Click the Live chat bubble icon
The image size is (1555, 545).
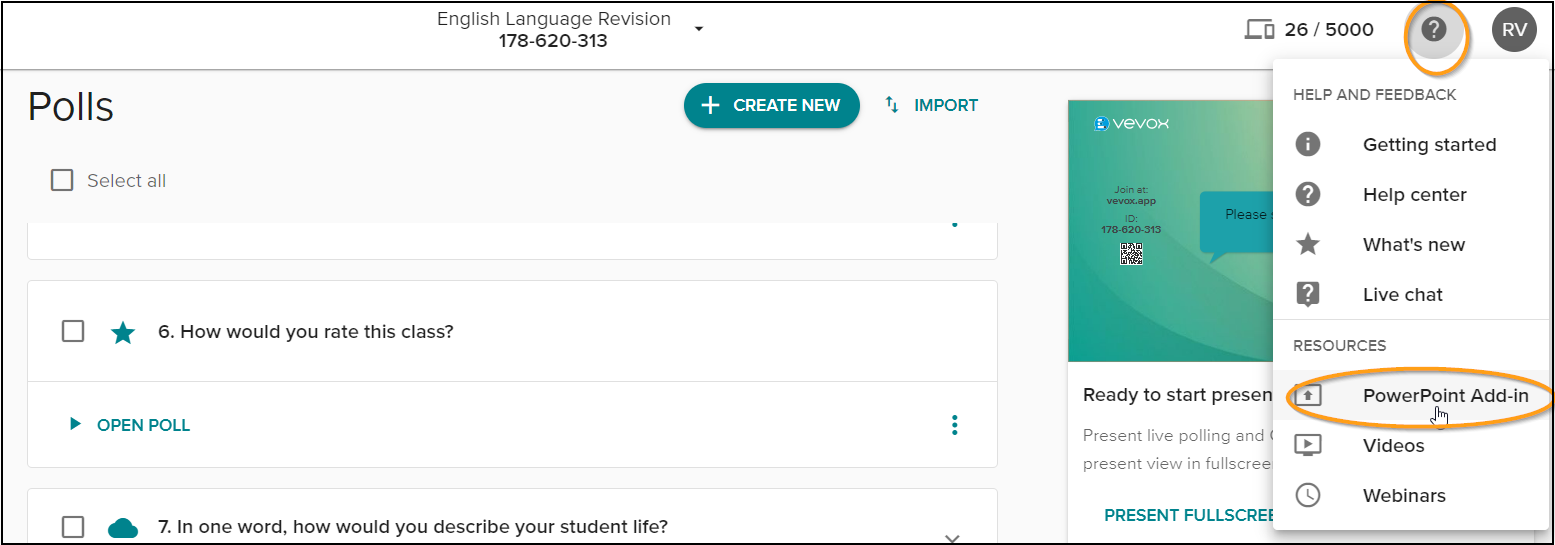pos(1308,294)
